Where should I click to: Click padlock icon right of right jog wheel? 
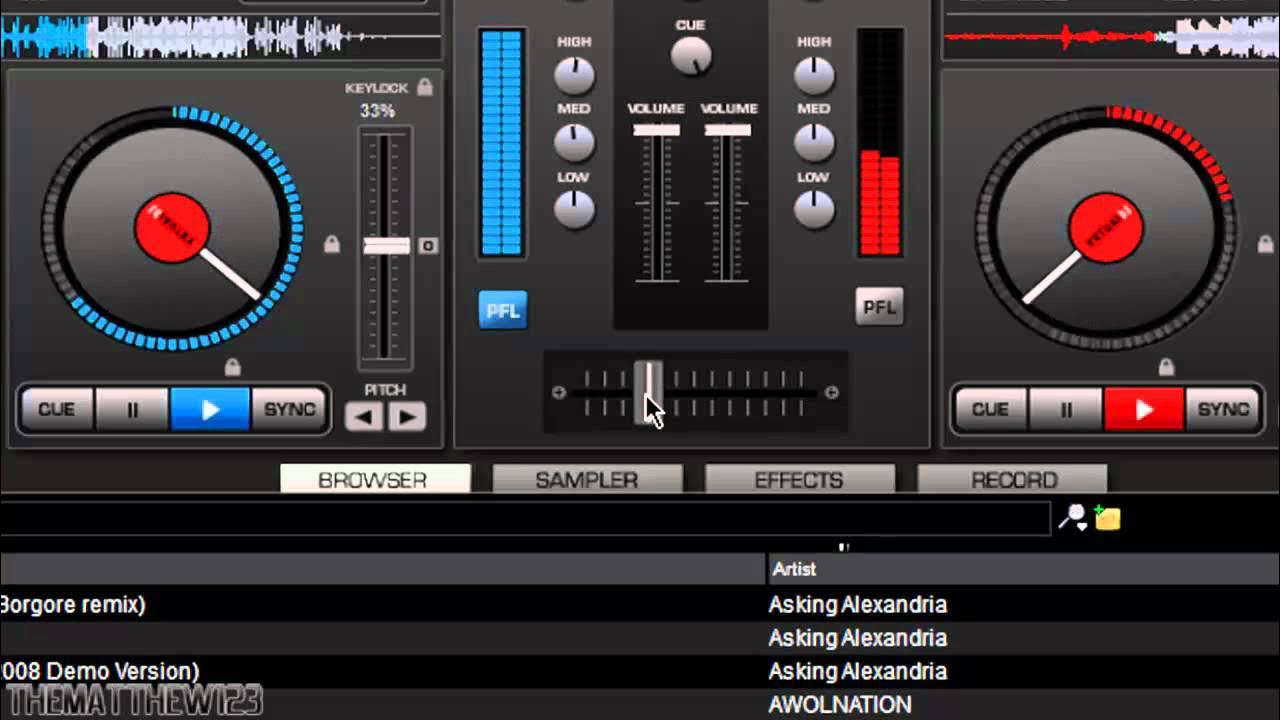point(1265,244)
